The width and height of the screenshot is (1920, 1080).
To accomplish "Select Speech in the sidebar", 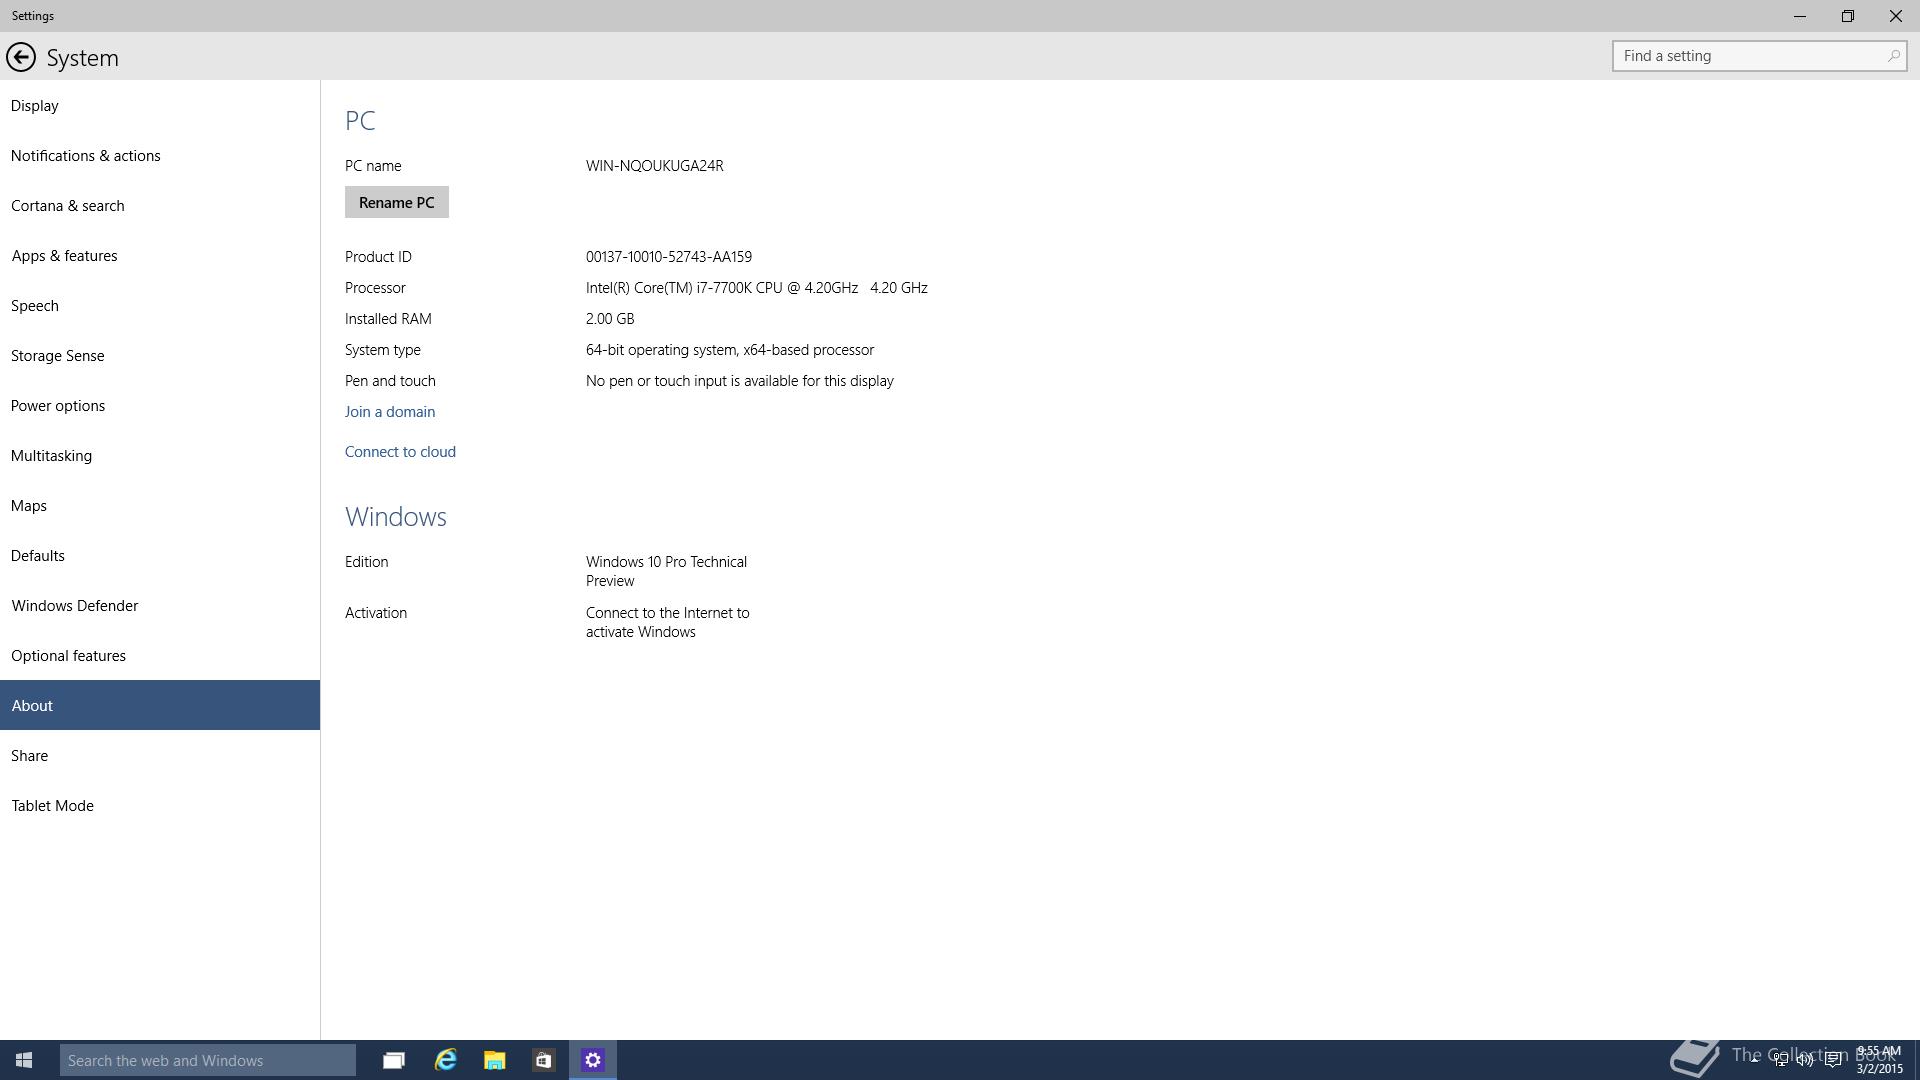I will [160, 305].
